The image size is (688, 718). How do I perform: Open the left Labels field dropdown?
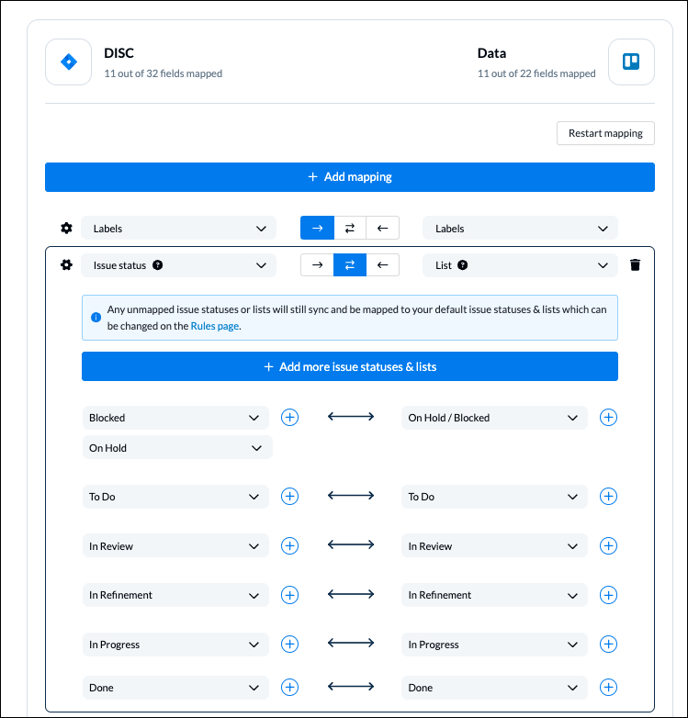tap(179, 228)
